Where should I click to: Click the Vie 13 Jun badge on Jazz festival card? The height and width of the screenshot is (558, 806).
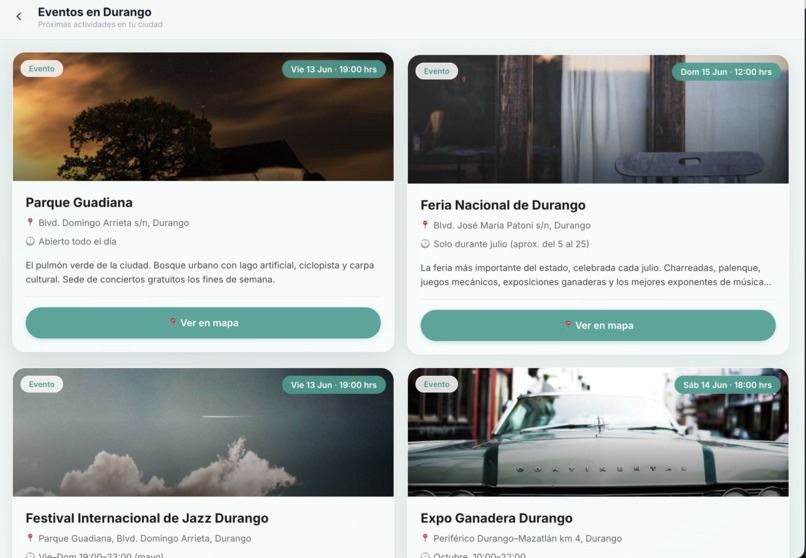334,385
